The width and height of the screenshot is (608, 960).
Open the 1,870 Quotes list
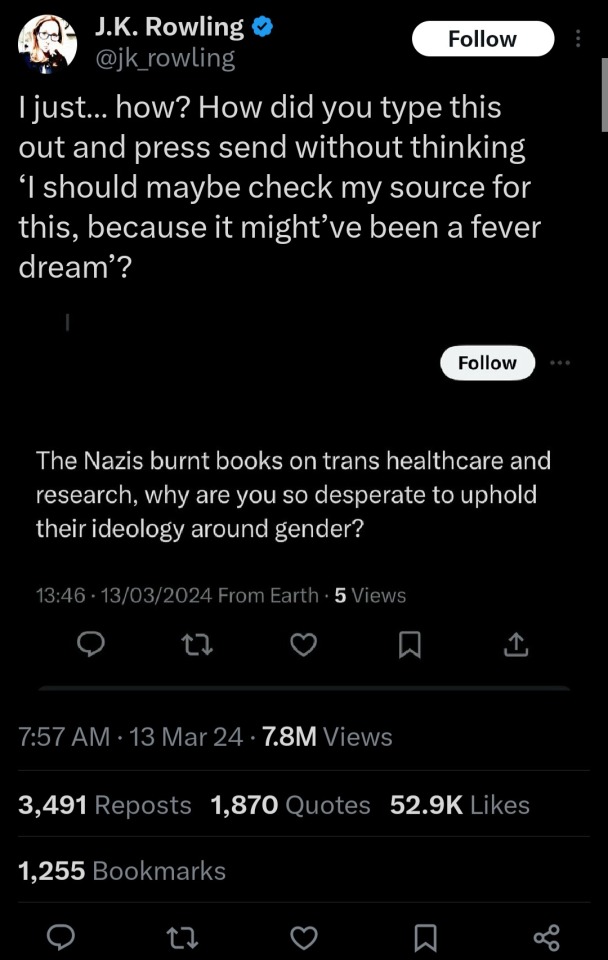pyautogui.click(x=290, y=805)
